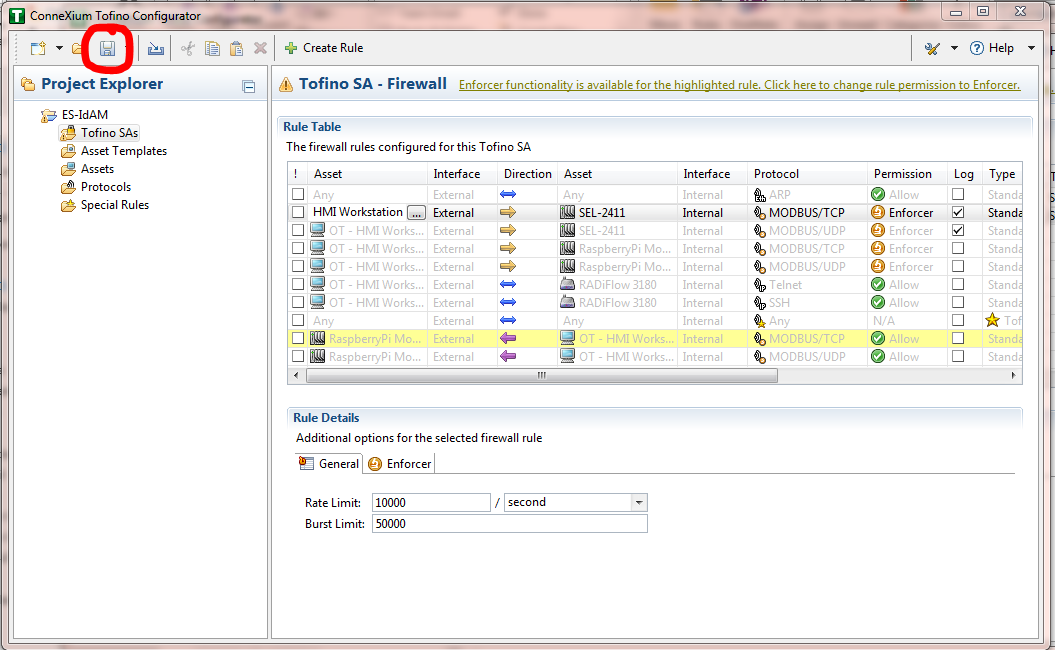The width and height of the screenshot is (1055, 650).
Task: Click the Create Rule button
Action: pos(324,48)
